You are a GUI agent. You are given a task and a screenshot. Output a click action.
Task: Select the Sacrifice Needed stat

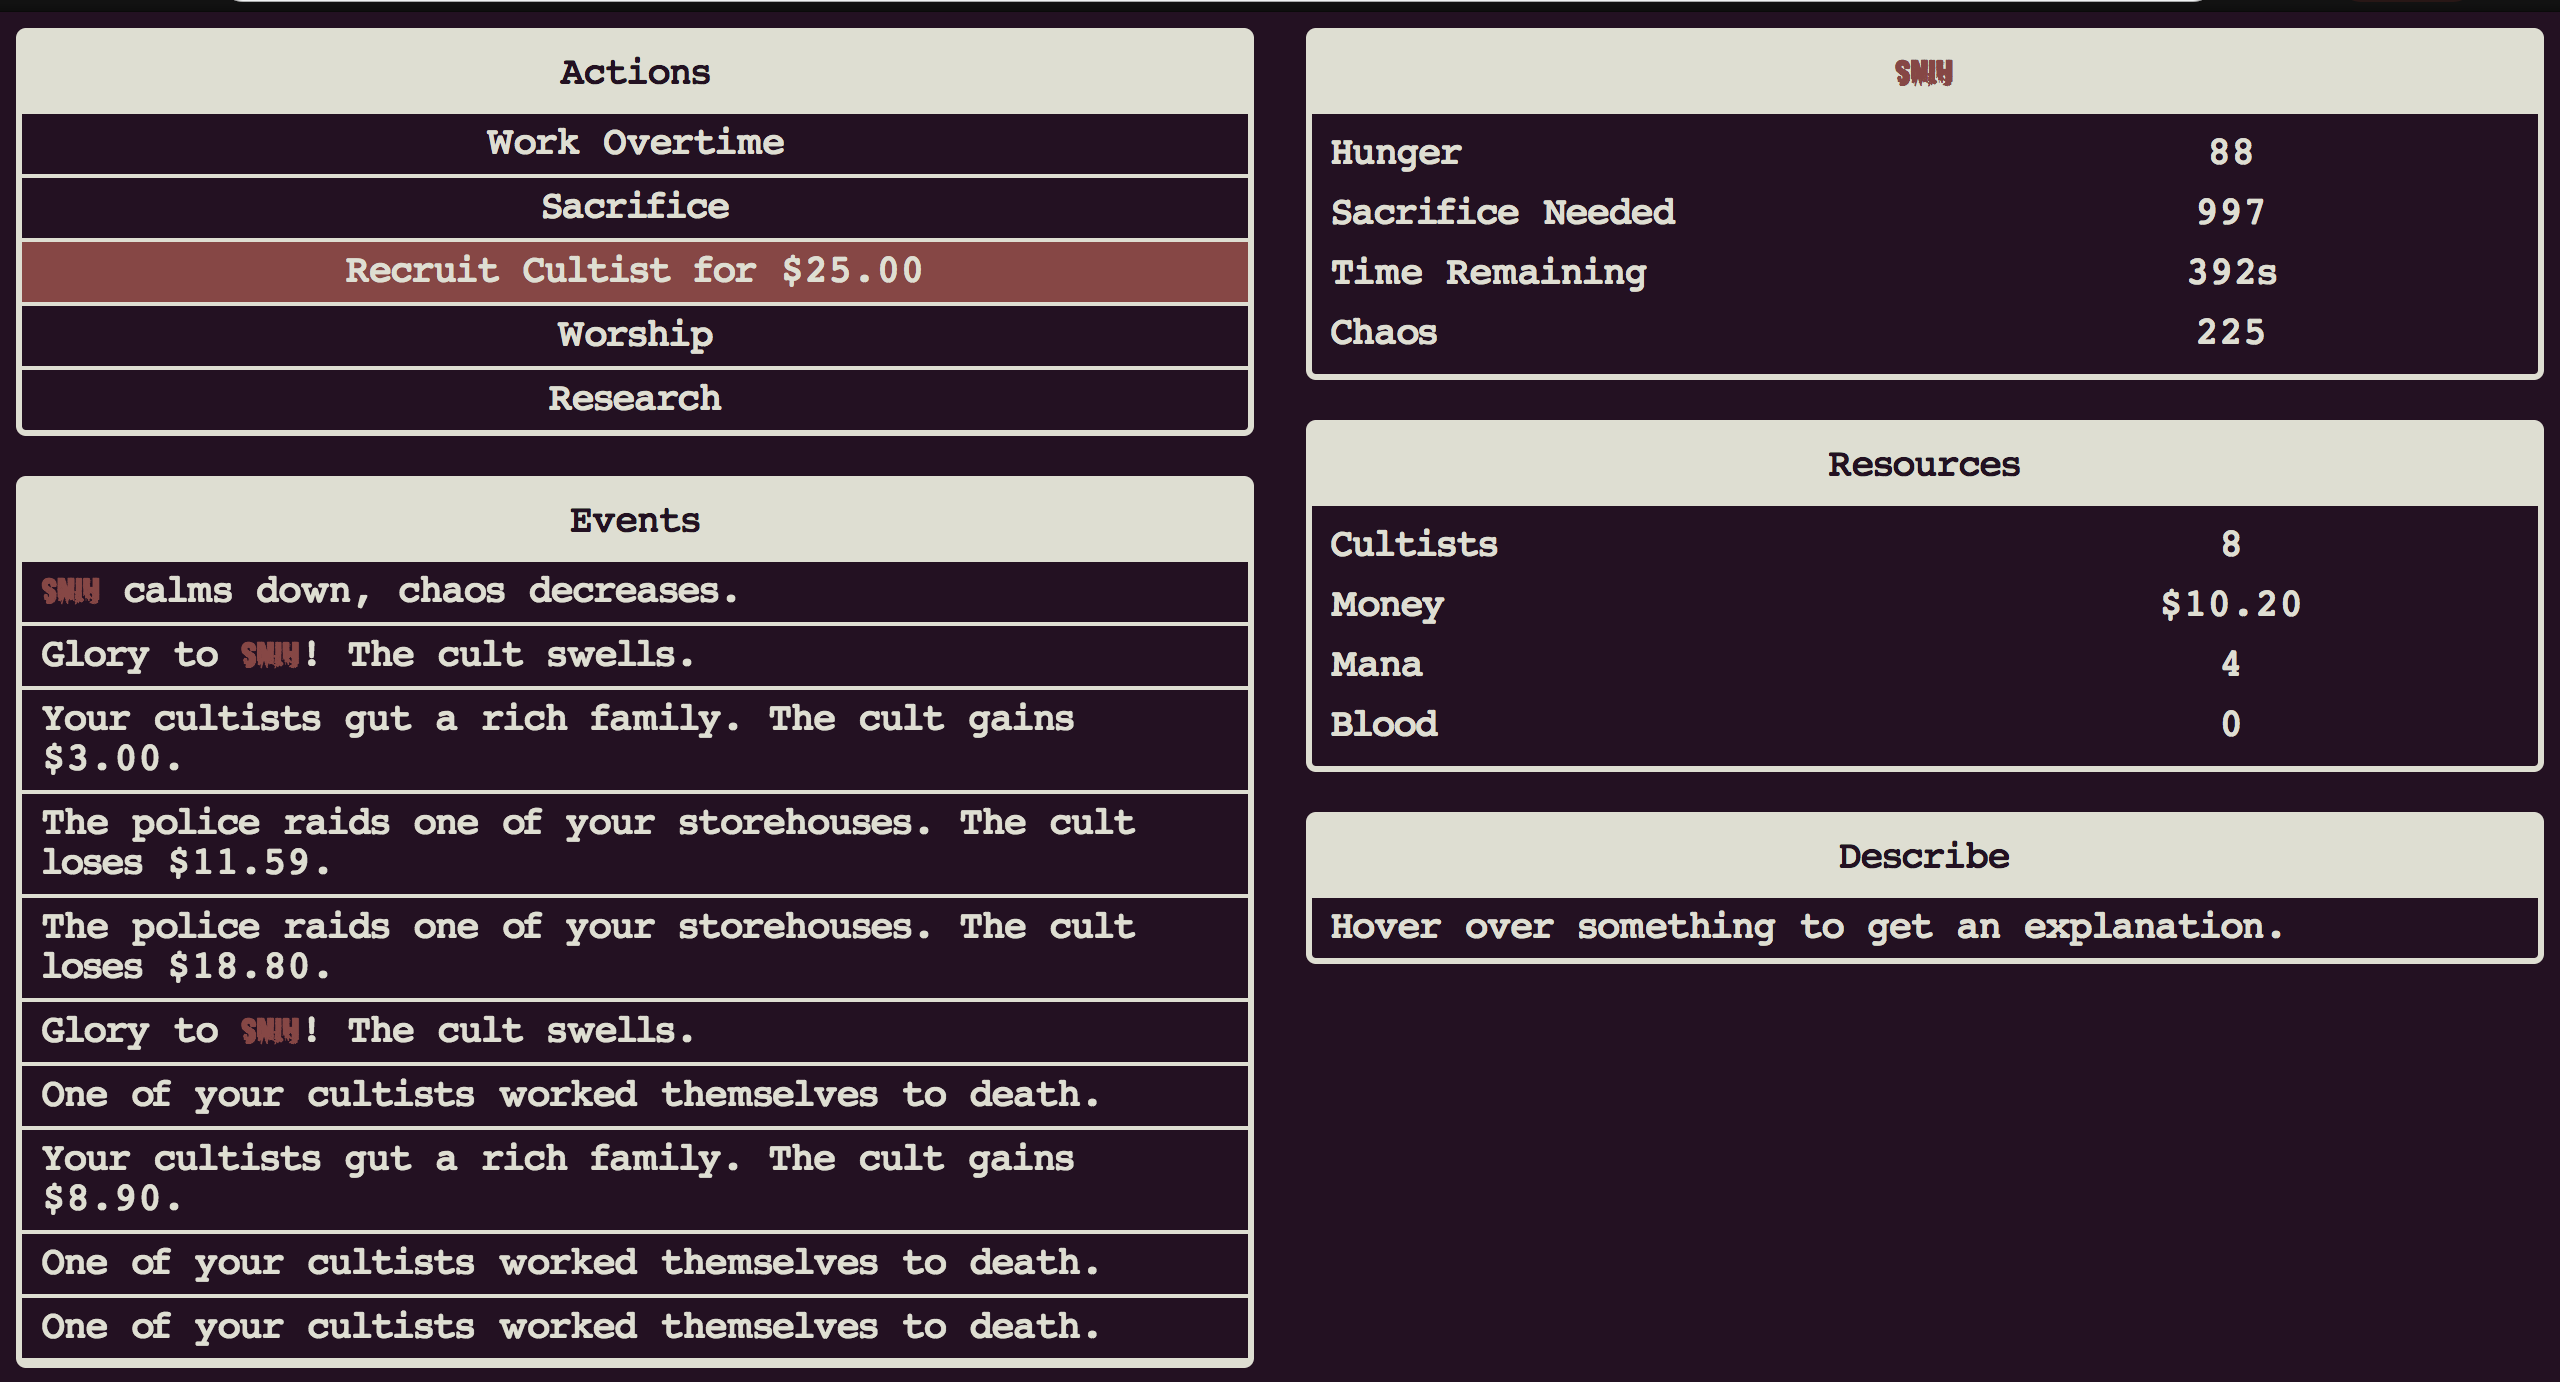click(x=1924, y=212)
